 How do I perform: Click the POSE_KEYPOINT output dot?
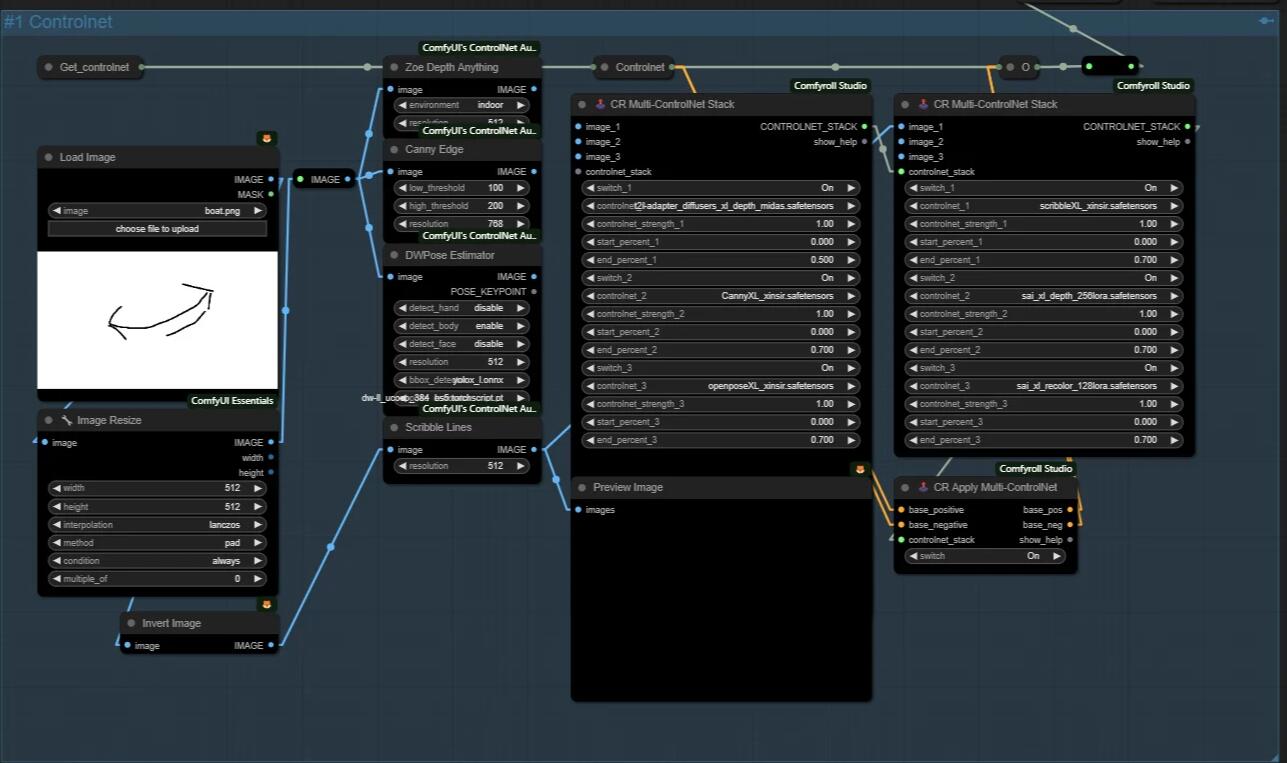534,291
